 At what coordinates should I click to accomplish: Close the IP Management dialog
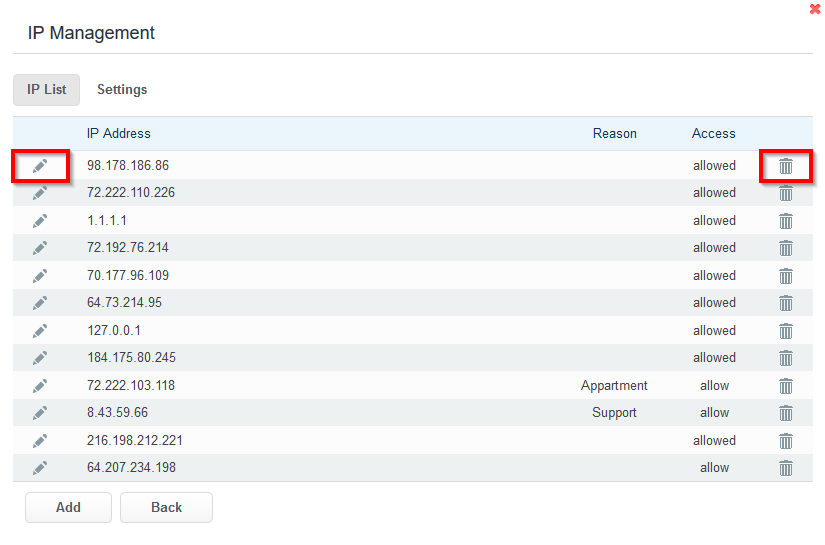click(815, 9)
